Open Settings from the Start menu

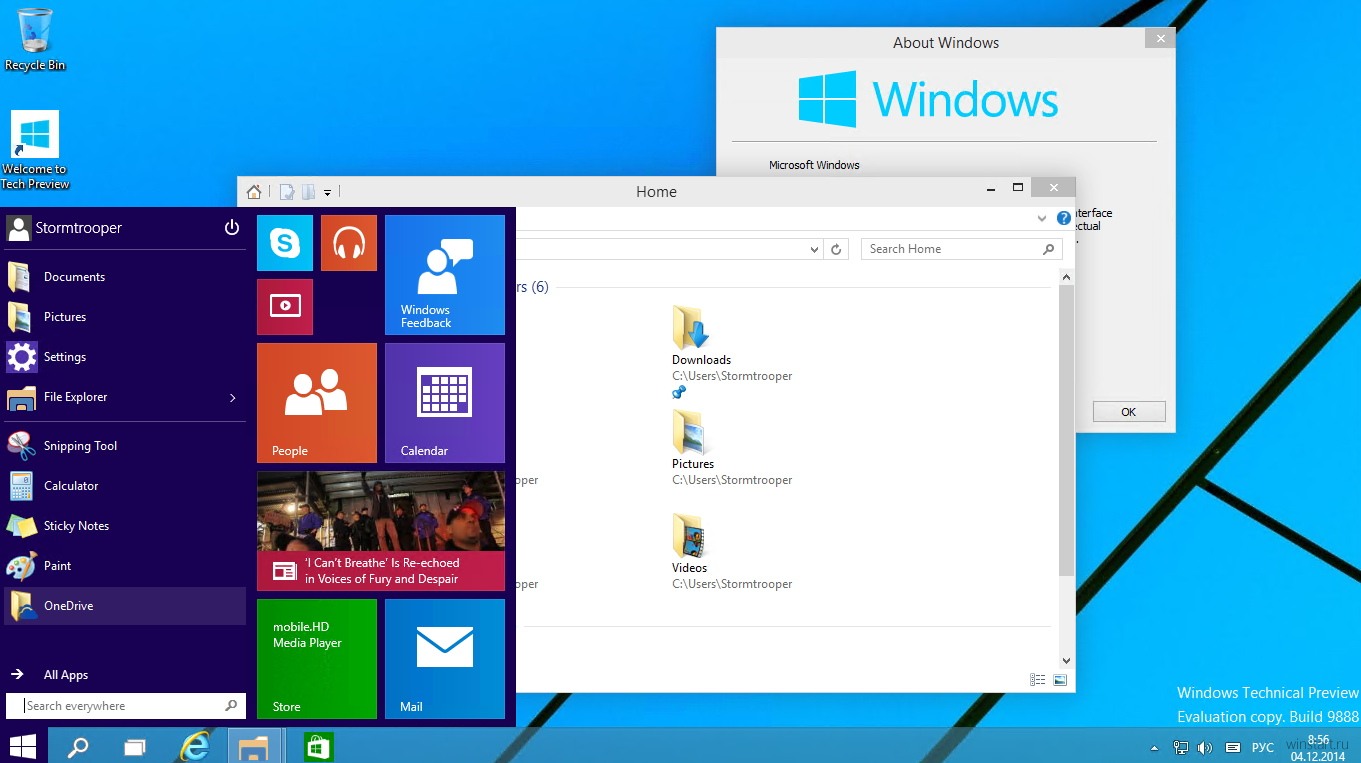coord(125,357)
